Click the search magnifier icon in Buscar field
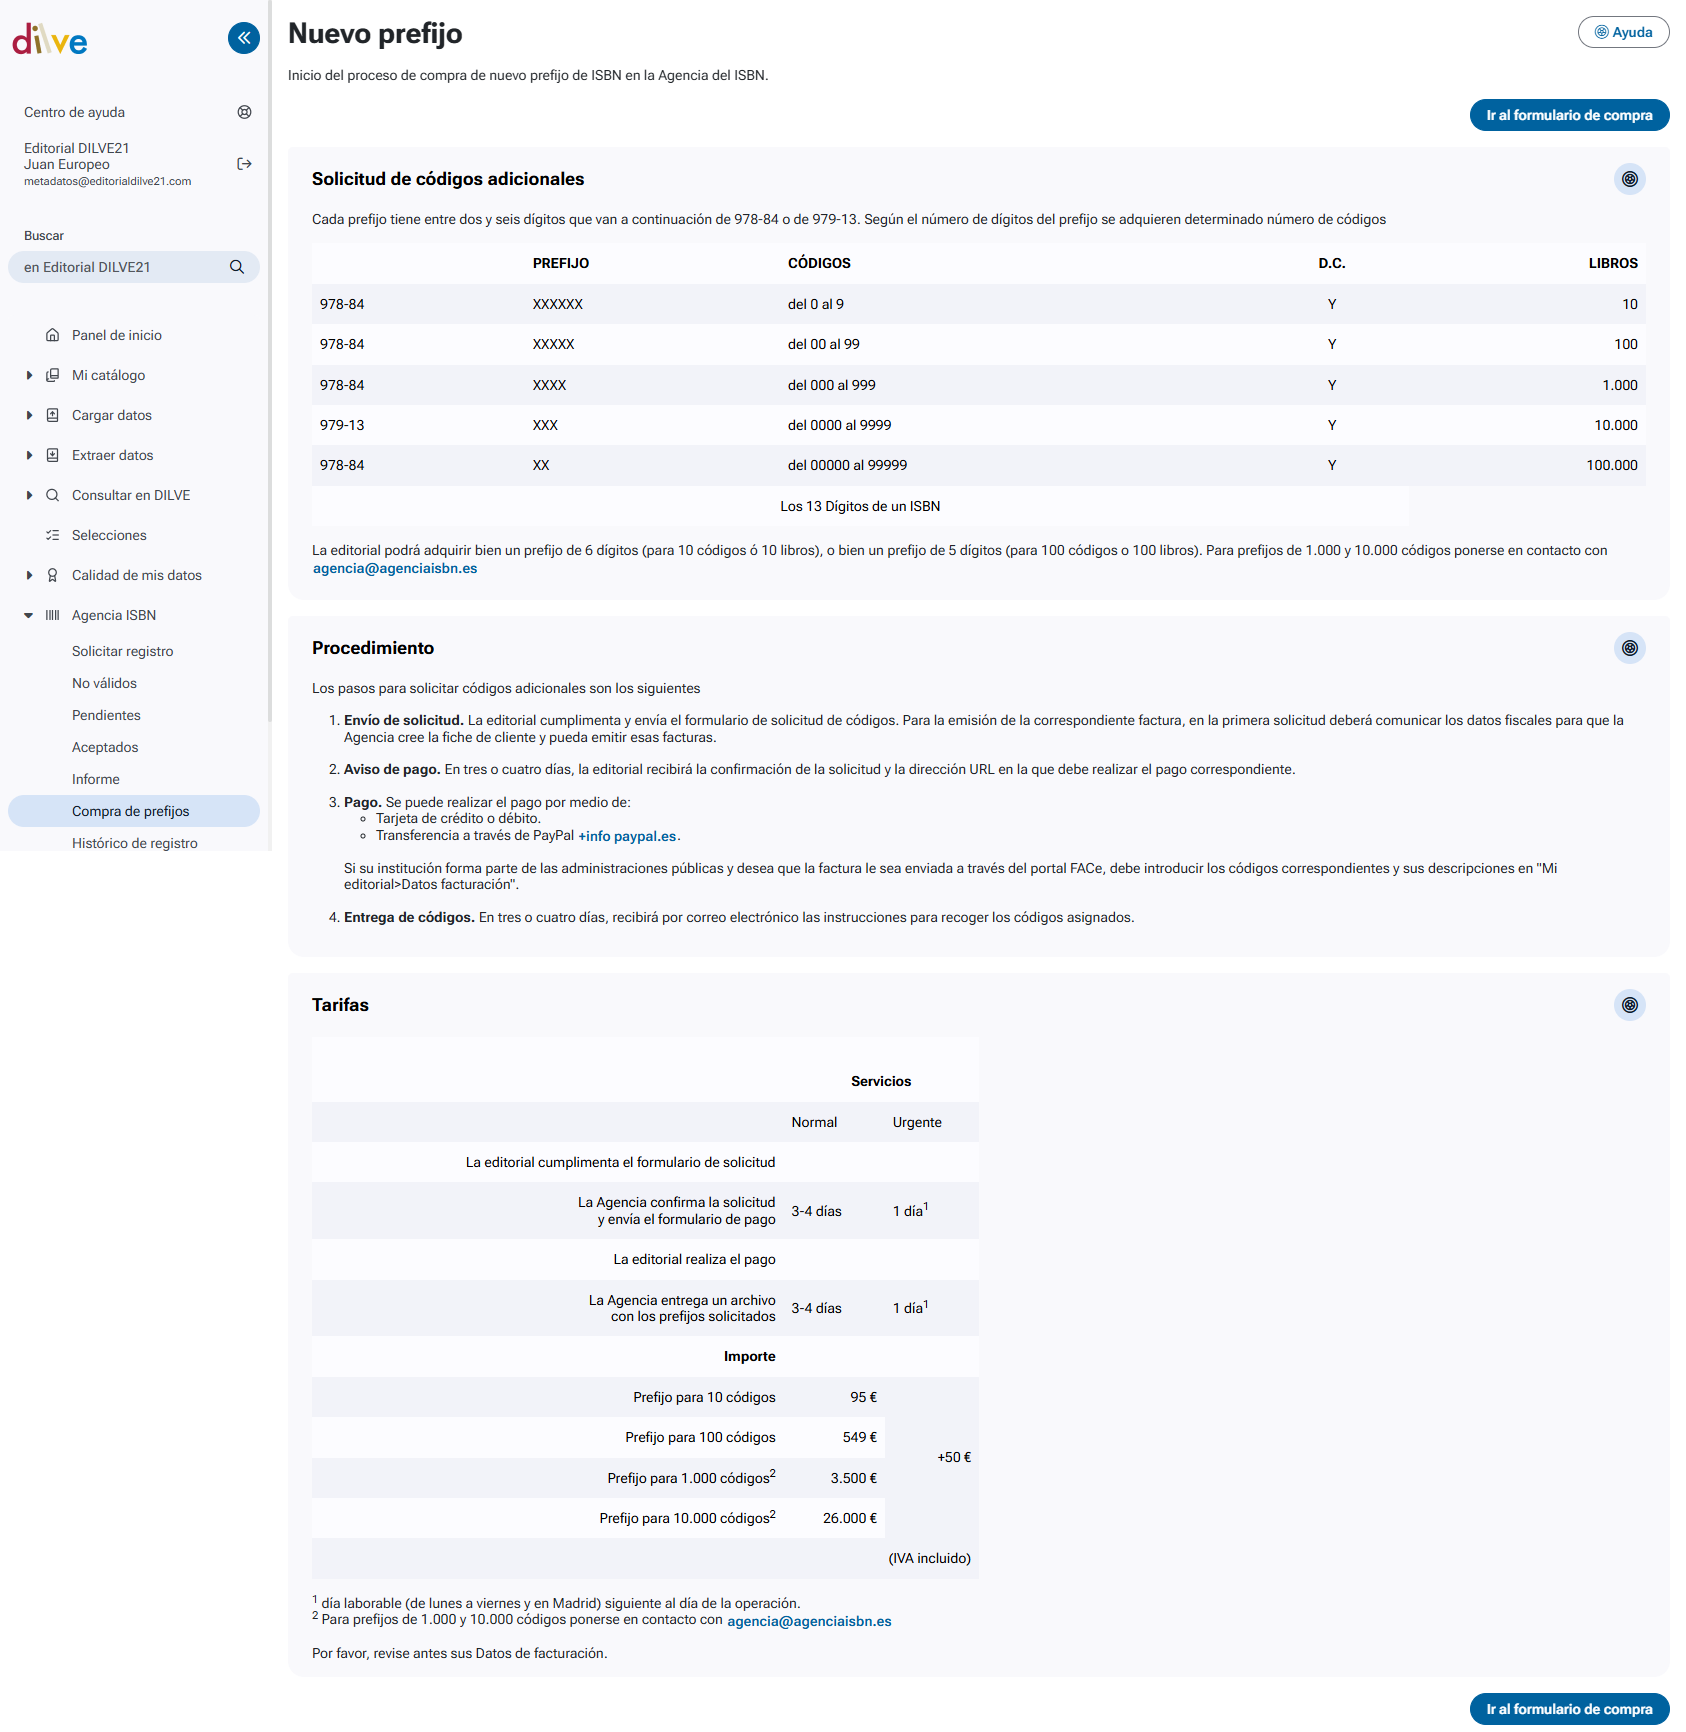The height and width of the screenshot is (1732, 1686). [237, 267]
